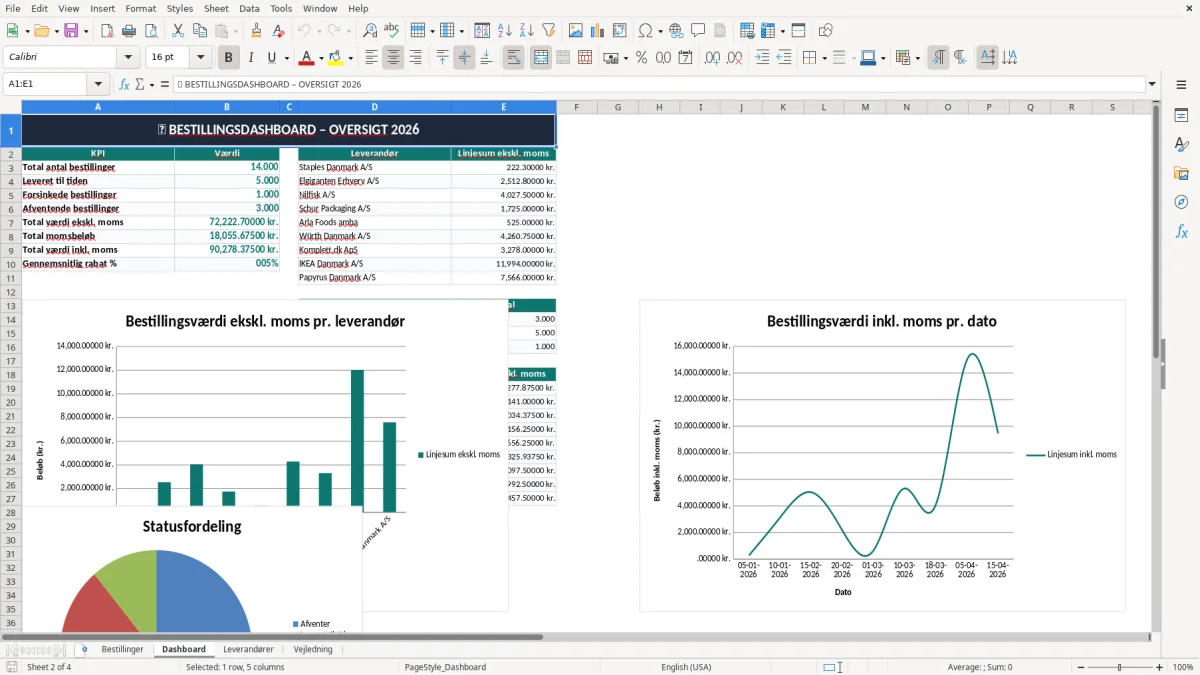The height and width of the screenshot is (675, 1200).
Task: Open the Format menu
Action: click(x=140, y=8)
